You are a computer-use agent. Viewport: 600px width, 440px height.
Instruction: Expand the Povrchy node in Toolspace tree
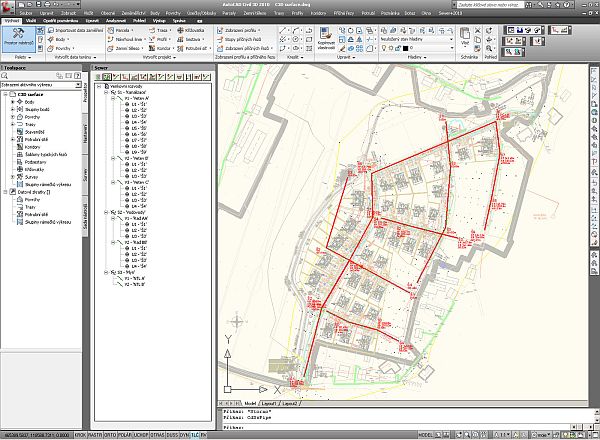(13, 117)
